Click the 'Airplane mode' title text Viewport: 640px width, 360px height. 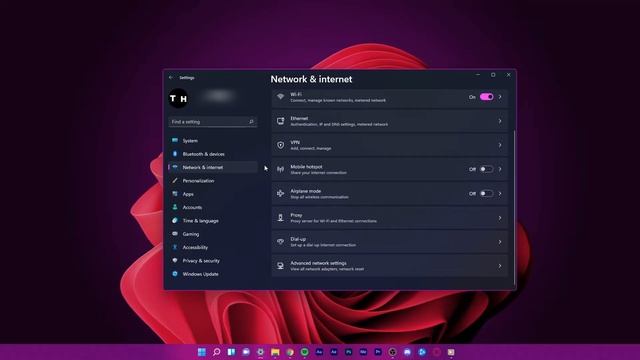tap(306, 191)
